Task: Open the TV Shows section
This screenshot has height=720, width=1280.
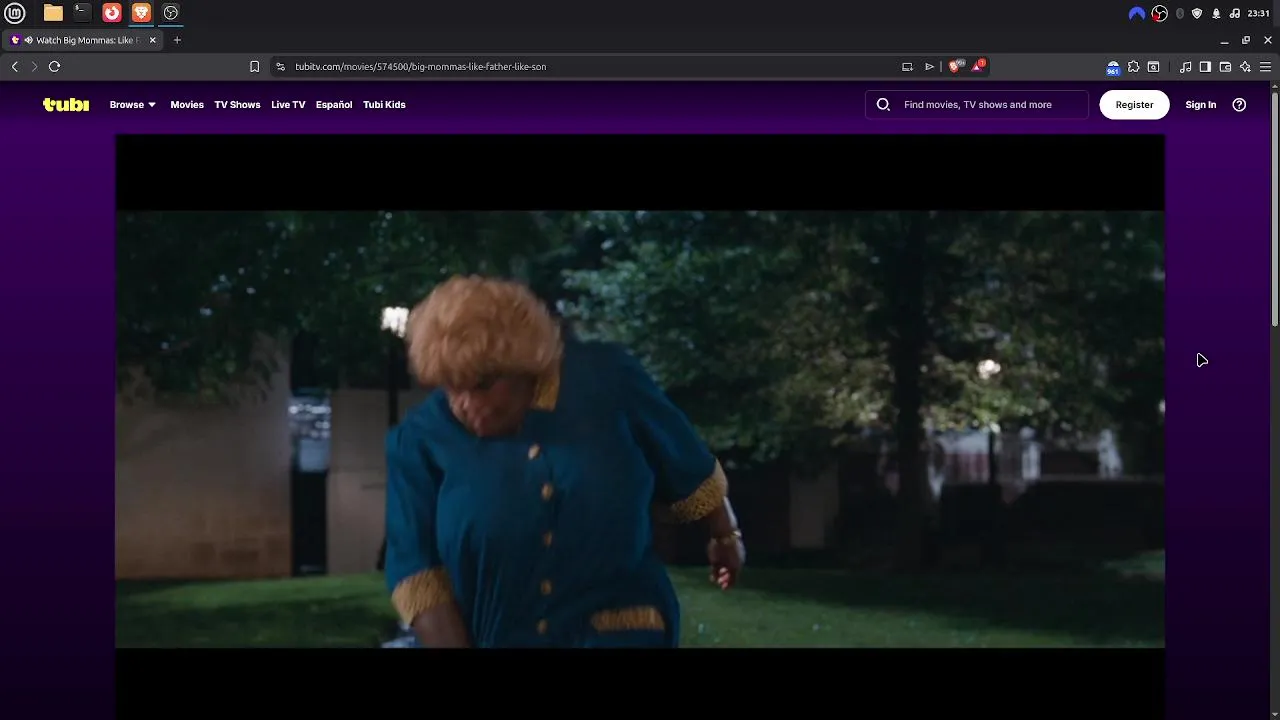Action: click(x=237, y=104)
